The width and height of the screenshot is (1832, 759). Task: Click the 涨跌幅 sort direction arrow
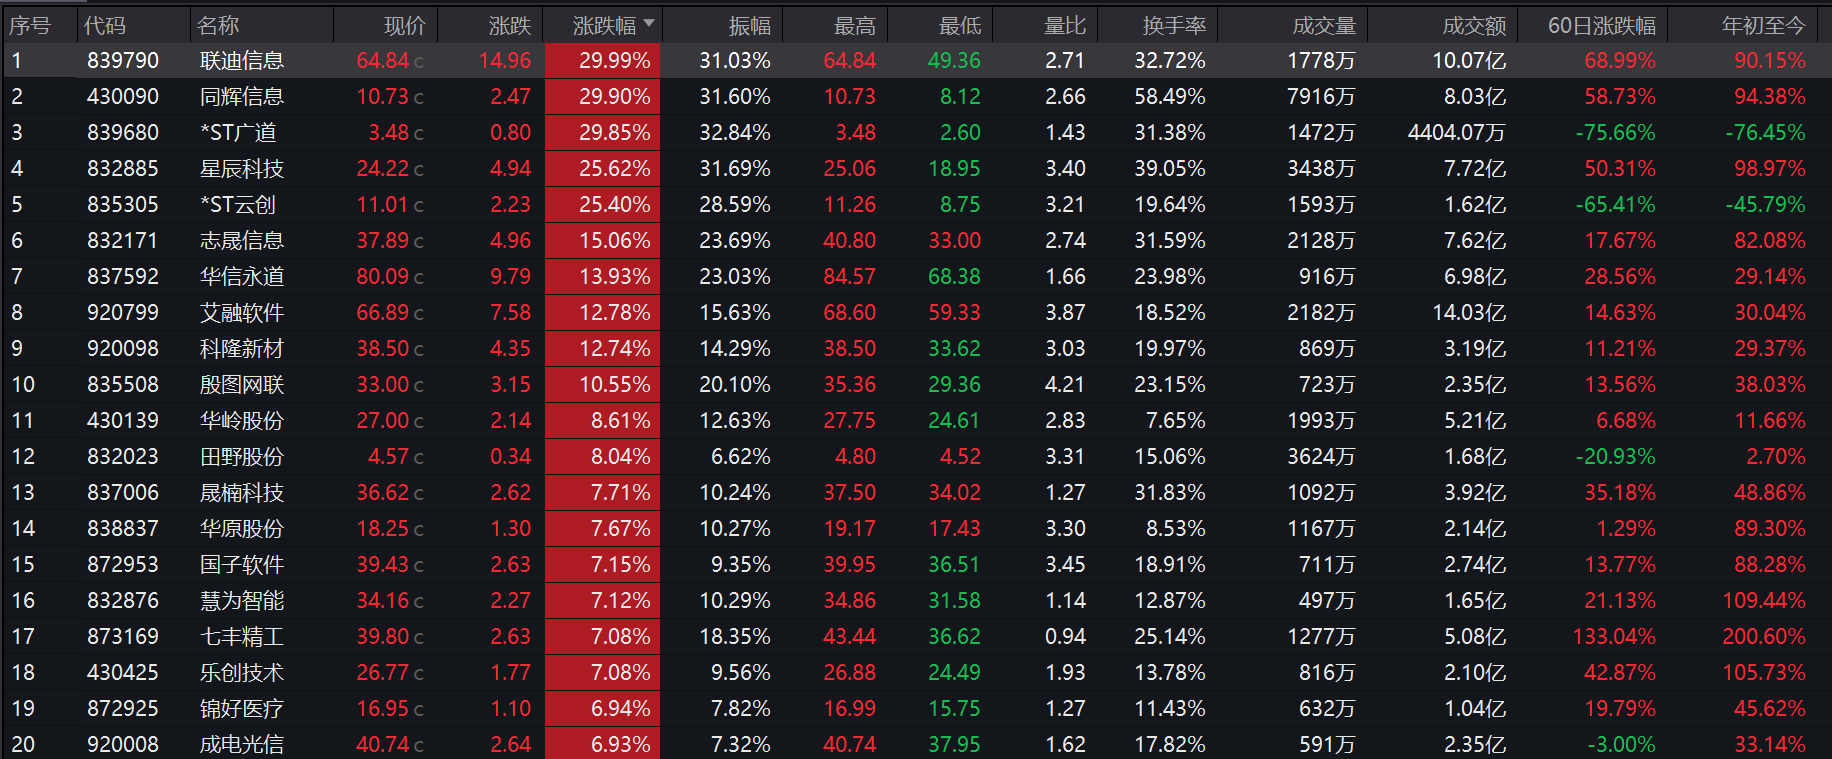(649, 23)
